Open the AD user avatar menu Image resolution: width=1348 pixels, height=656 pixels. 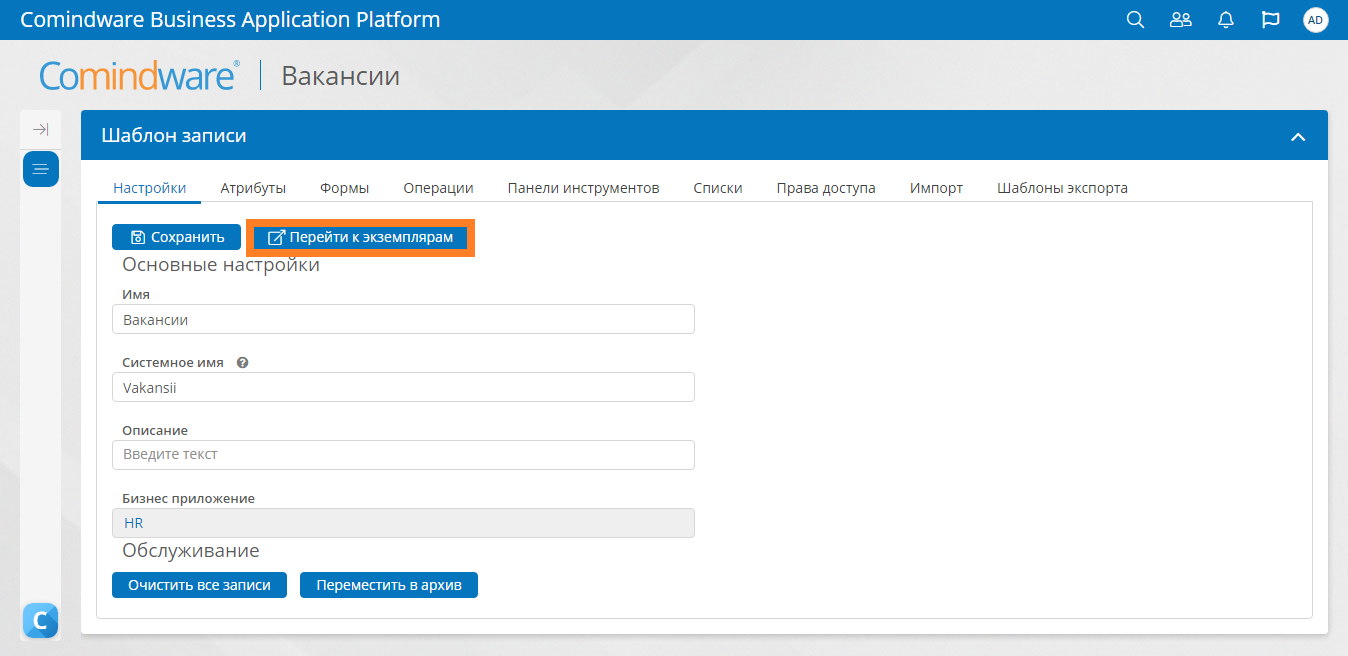click(x=1316, y=20)
